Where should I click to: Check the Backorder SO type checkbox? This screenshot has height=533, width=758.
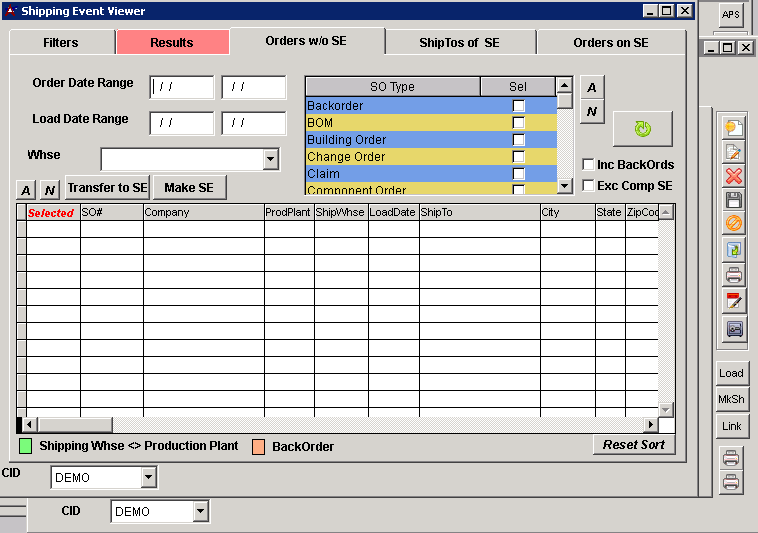click(x=518, y=106)
